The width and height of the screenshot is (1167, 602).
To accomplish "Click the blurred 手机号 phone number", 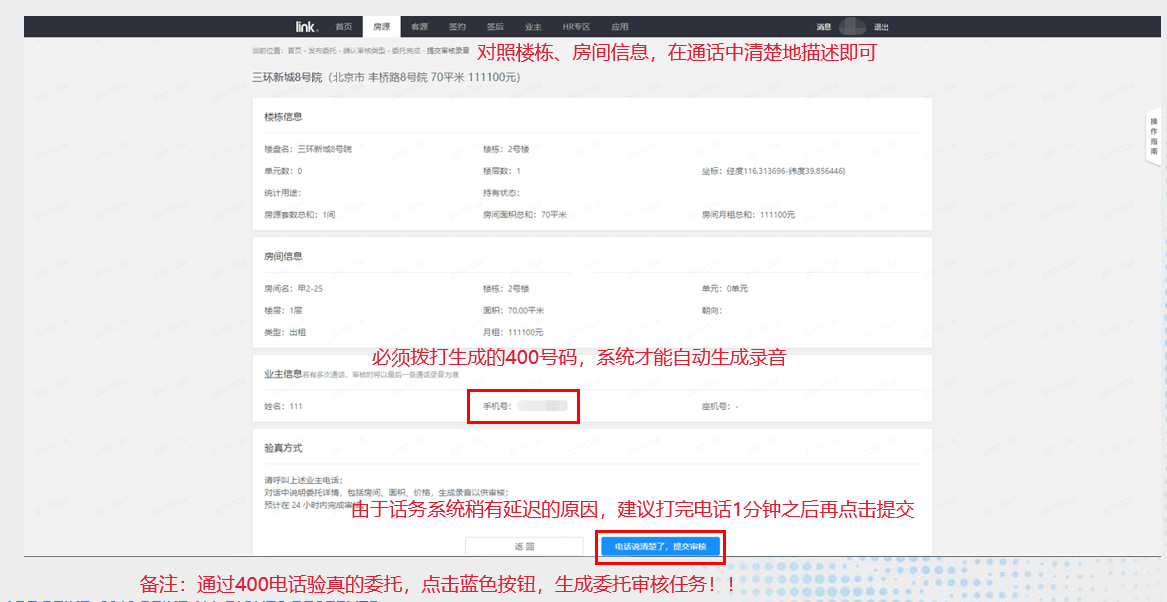I will coord(542,406).
